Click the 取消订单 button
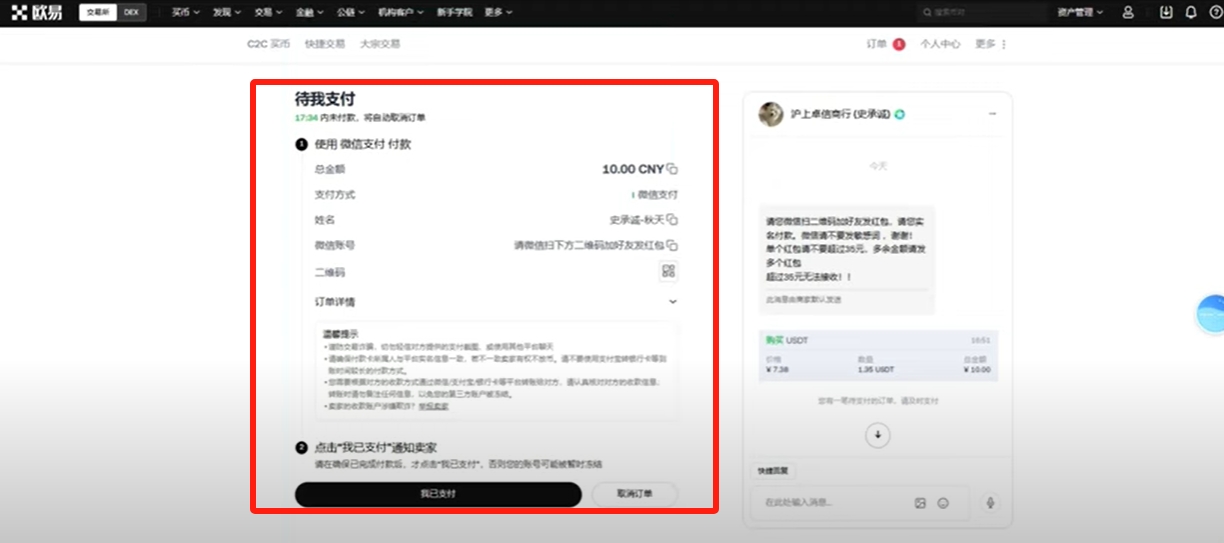Screen dimensions: 1224x543 pos(635,494)
